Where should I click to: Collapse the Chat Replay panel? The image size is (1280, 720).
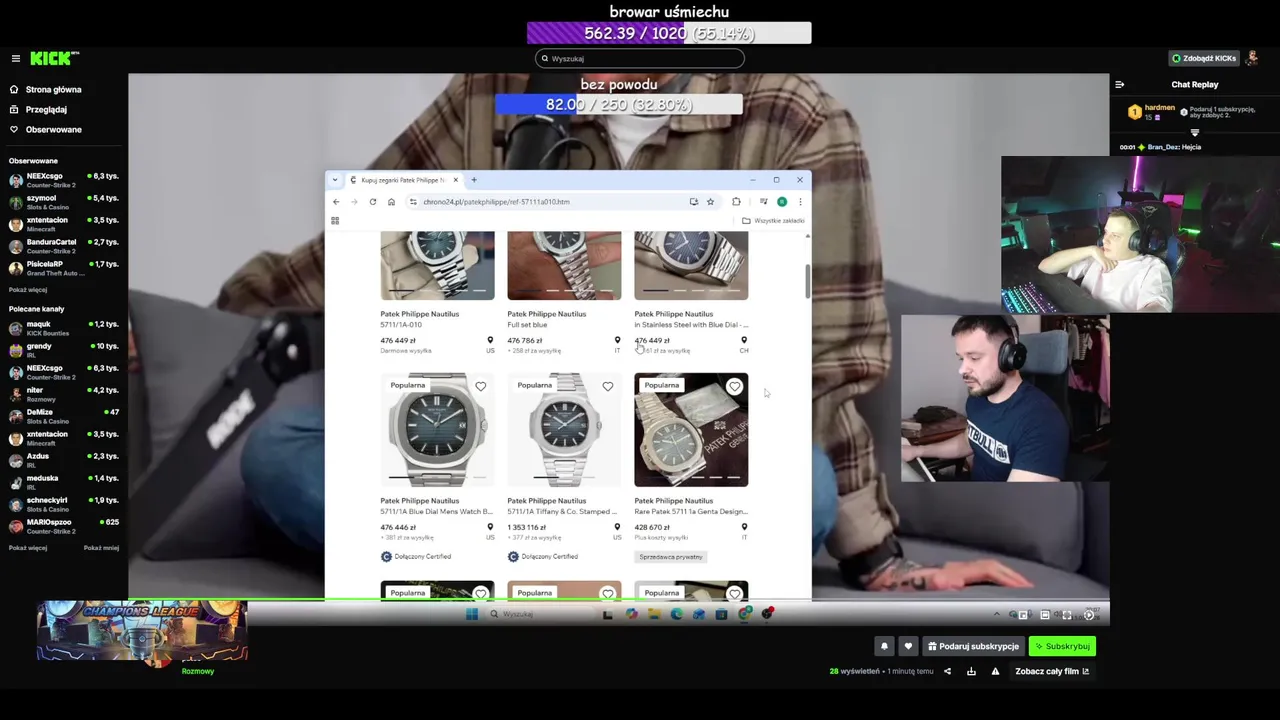click(x=1120, y=84)
